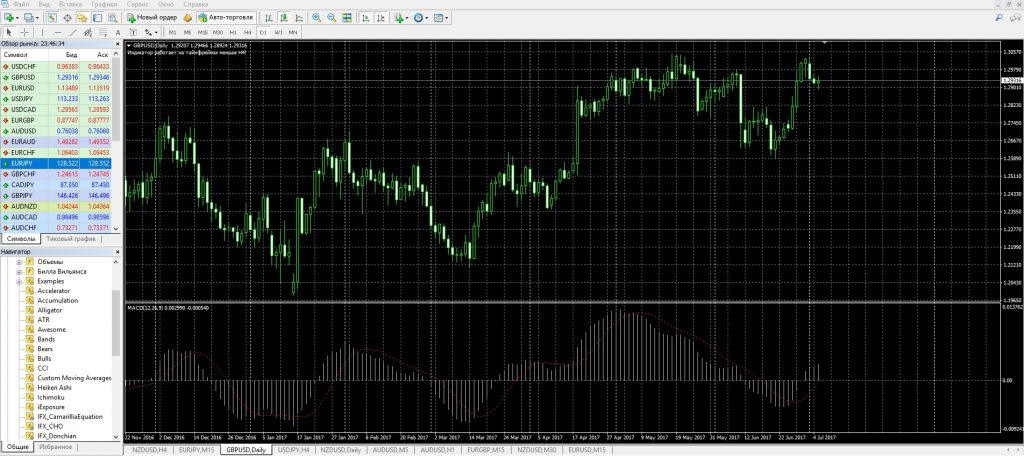Select the trendline tool
The width and height of the screenshot is (1024, 456).
click(73, 32)
